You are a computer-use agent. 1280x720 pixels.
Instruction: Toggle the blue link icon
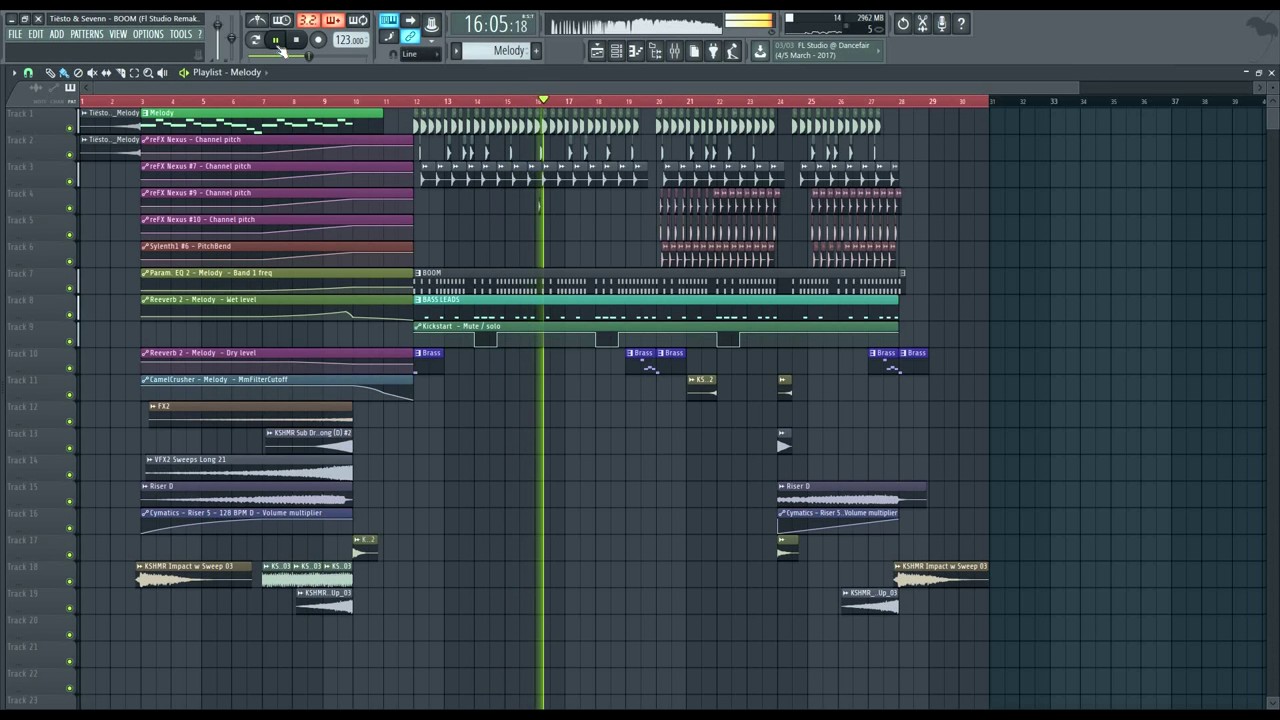point(410,37)
